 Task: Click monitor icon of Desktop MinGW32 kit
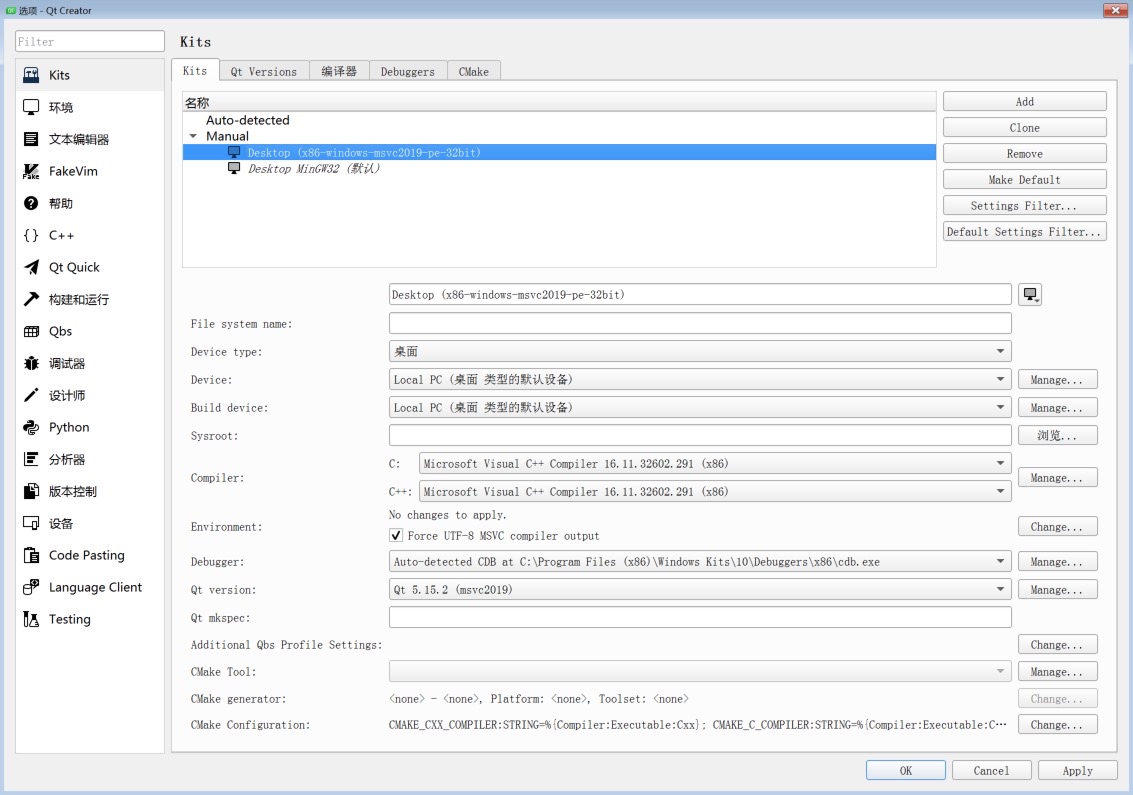pos(233,168)
